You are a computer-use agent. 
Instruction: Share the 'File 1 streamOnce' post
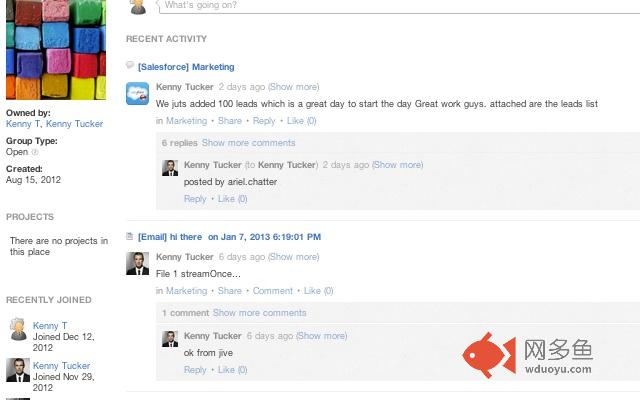tap(229, 291)
